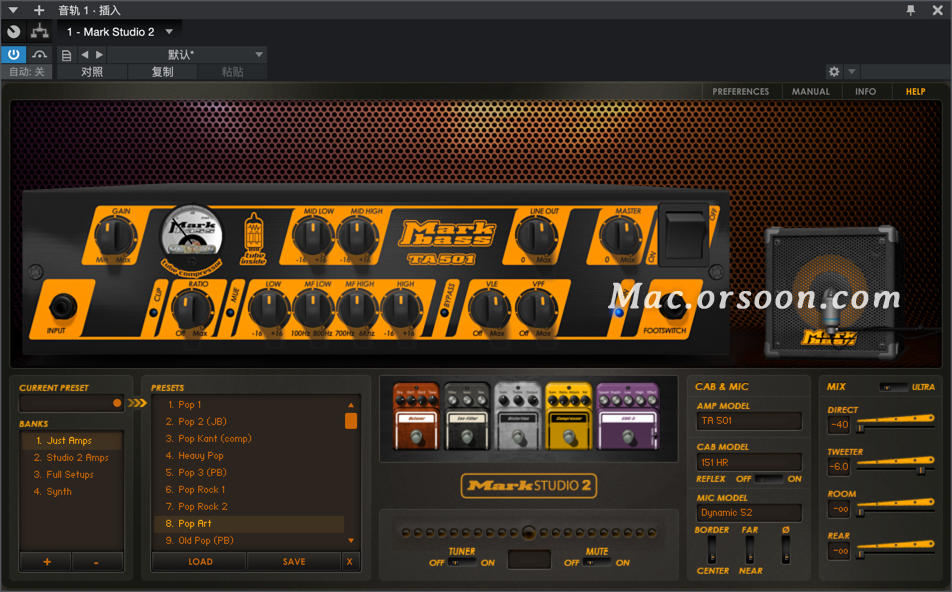This screenshot has width=952, height=592.
Task: Open the AMP MODEL TA 501 selector
Action: point(749,421)
